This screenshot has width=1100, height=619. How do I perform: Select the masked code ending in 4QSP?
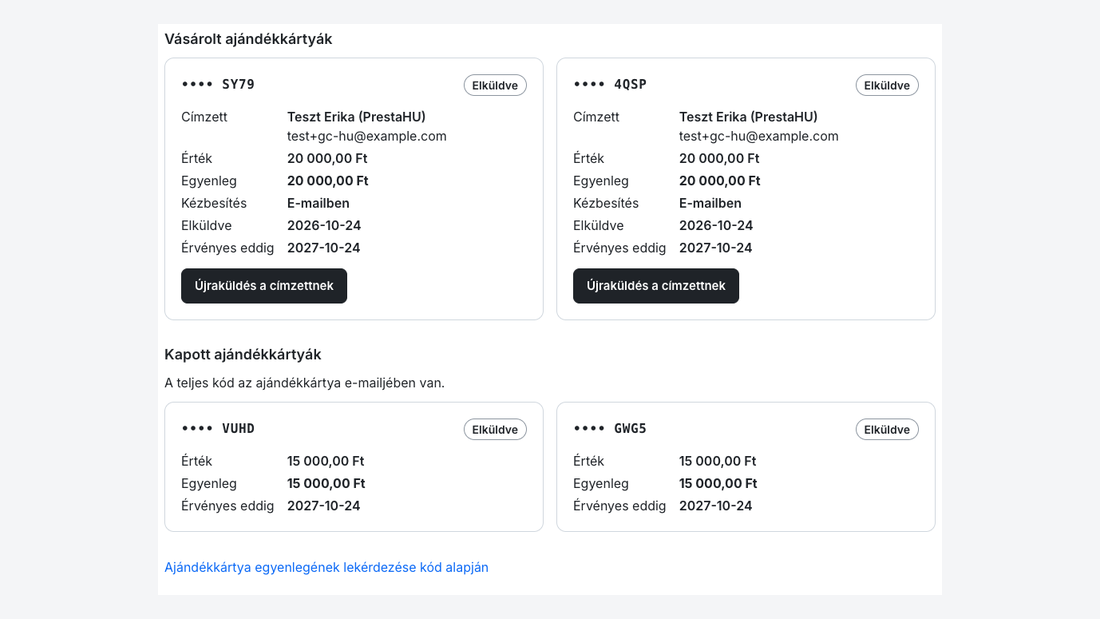(610, 84)
